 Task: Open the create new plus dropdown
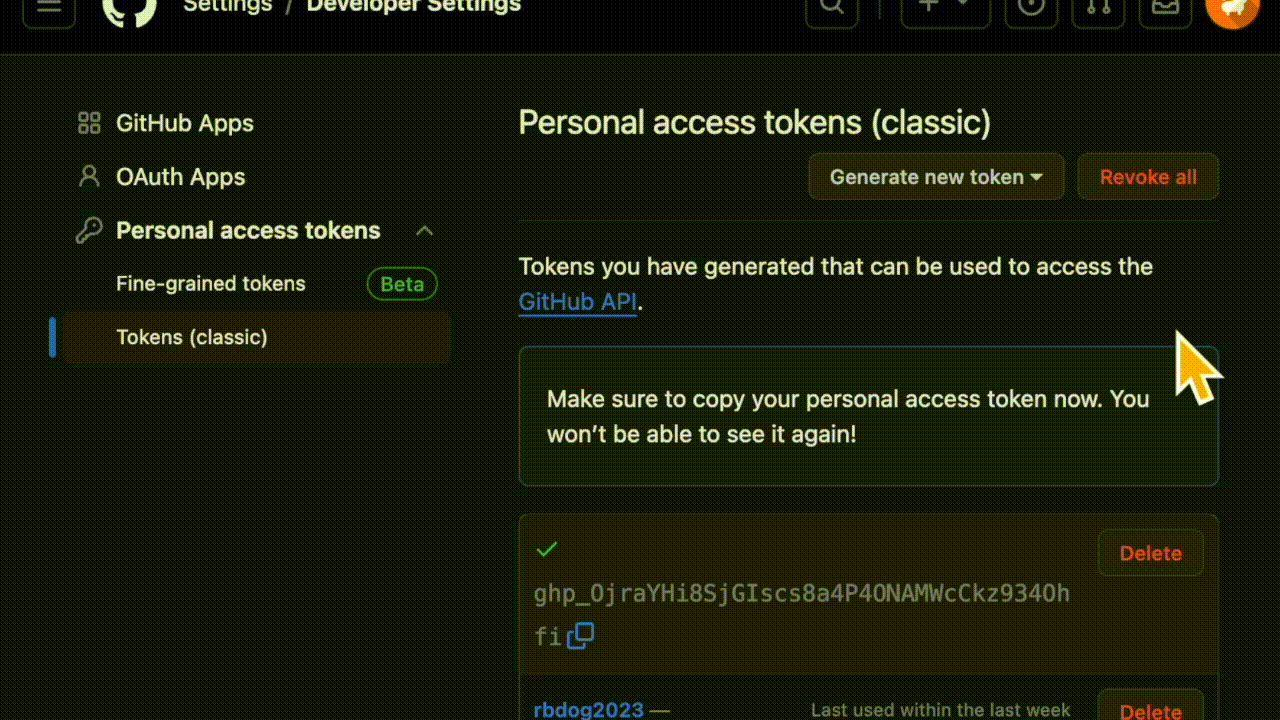coord(945,8)
